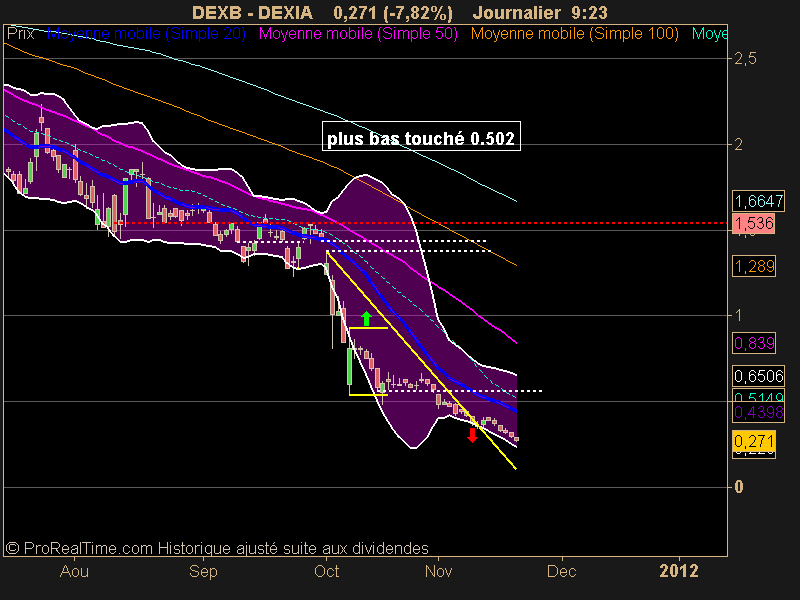
Task: Click the 'Nov' month label
Action: coord(438,571)
